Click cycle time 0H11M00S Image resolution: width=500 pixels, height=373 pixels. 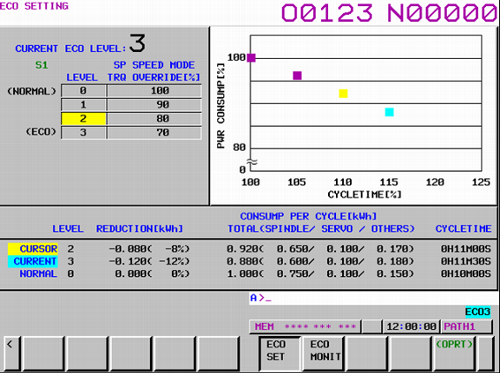pyautogui.click(x=466, y=249)
